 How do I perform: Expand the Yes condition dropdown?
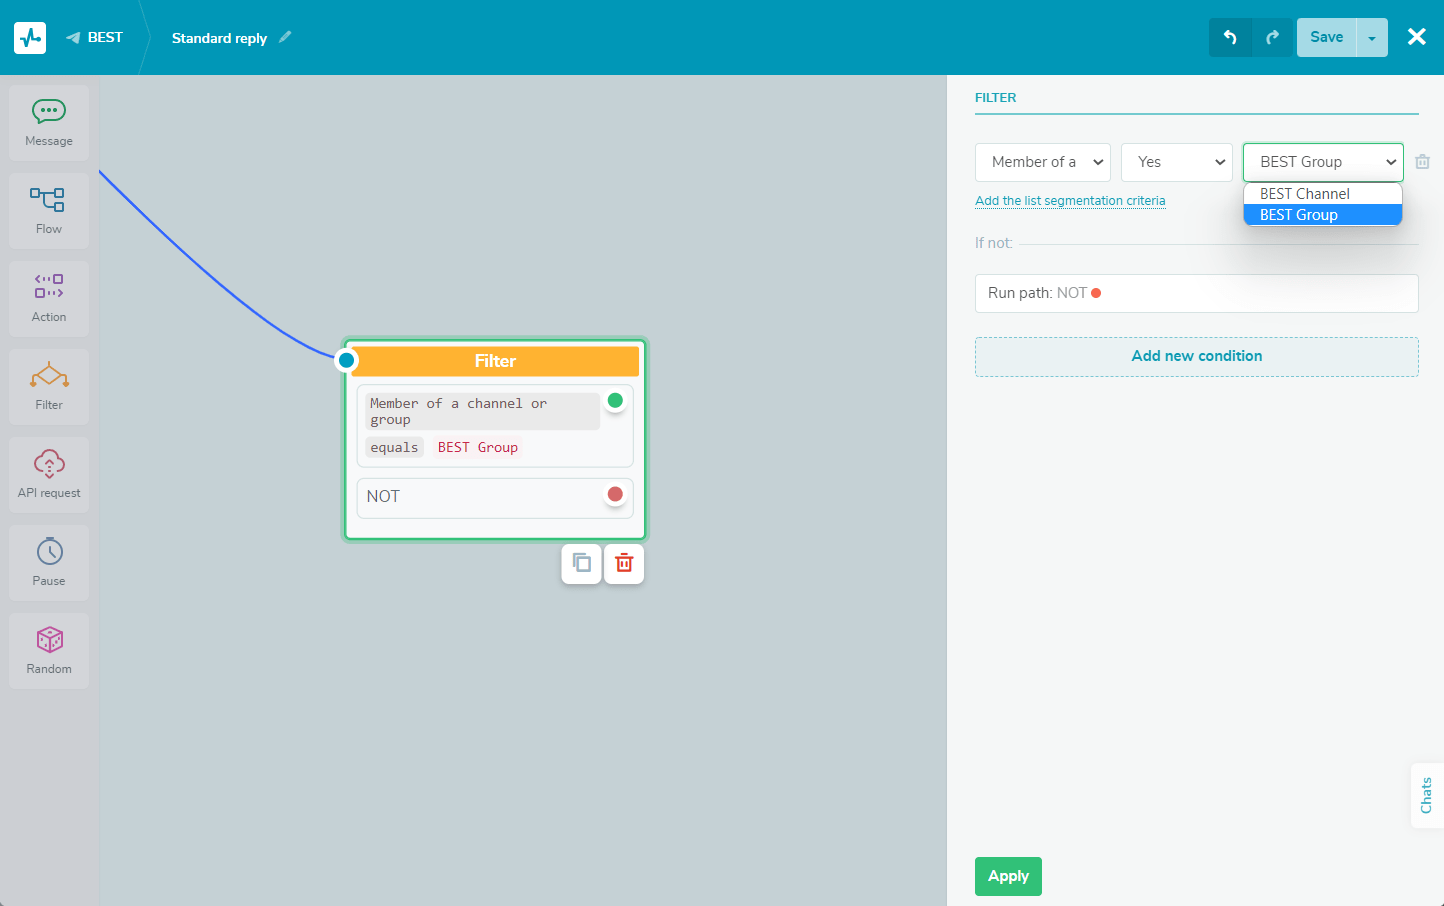click(1176, 162)
